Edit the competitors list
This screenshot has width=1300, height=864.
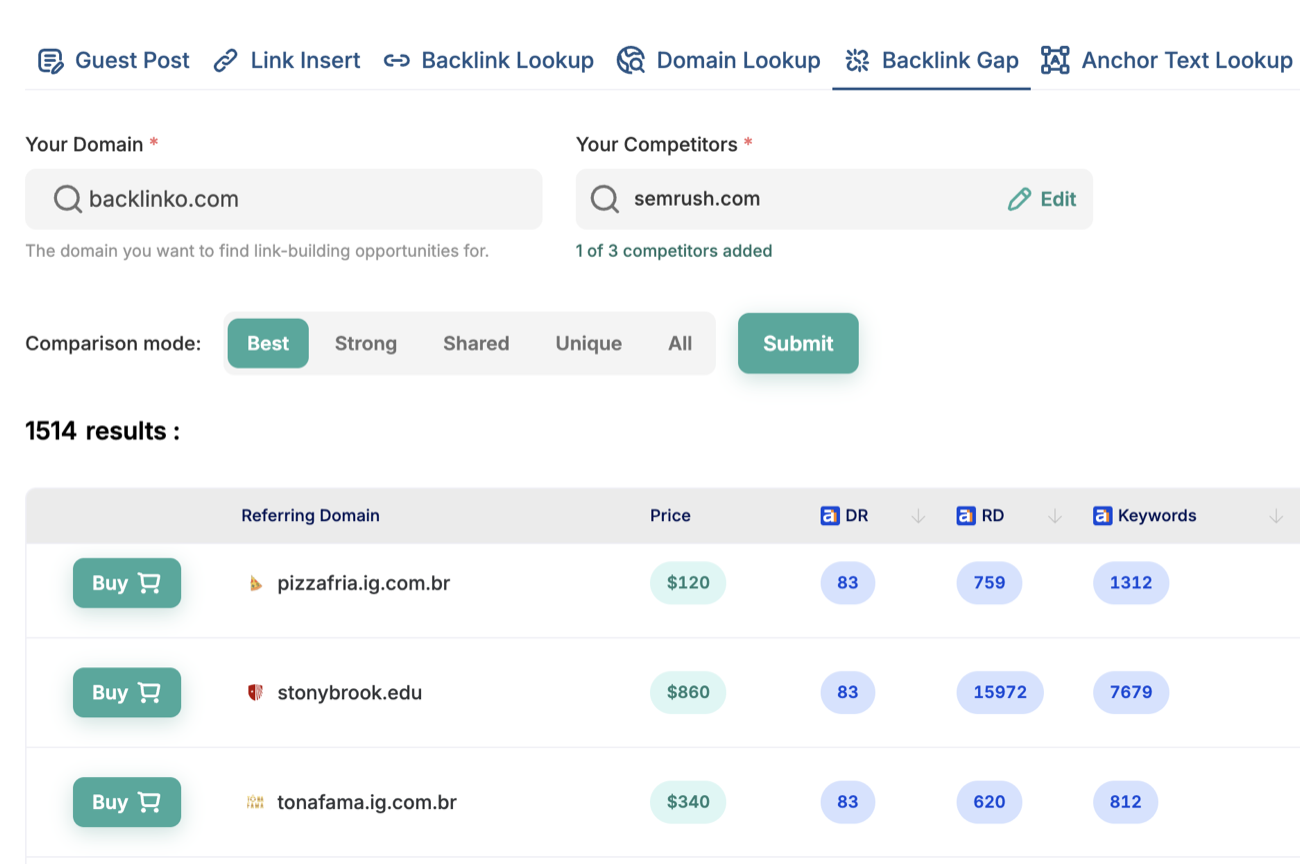[1042, 199]
